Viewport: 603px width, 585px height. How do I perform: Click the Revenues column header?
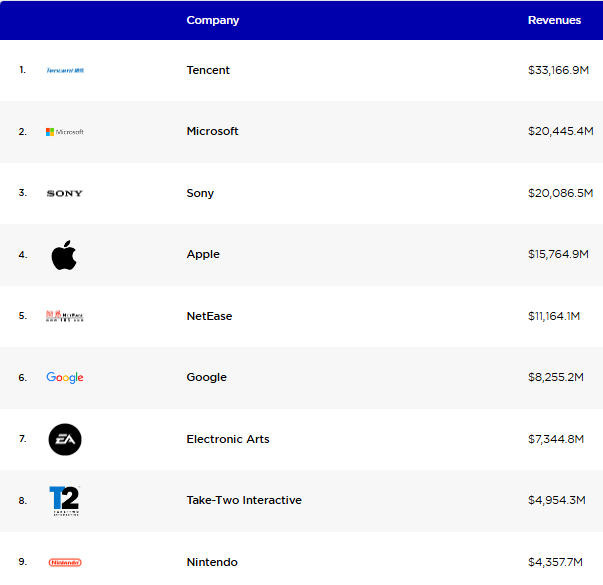tap(554, 20)
